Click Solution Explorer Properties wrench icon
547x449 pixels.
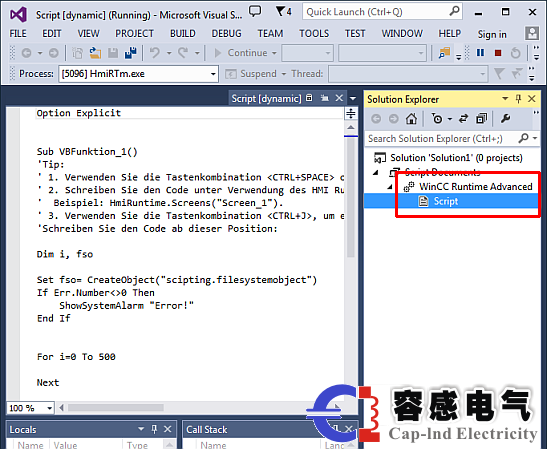(x=505, y=119)
